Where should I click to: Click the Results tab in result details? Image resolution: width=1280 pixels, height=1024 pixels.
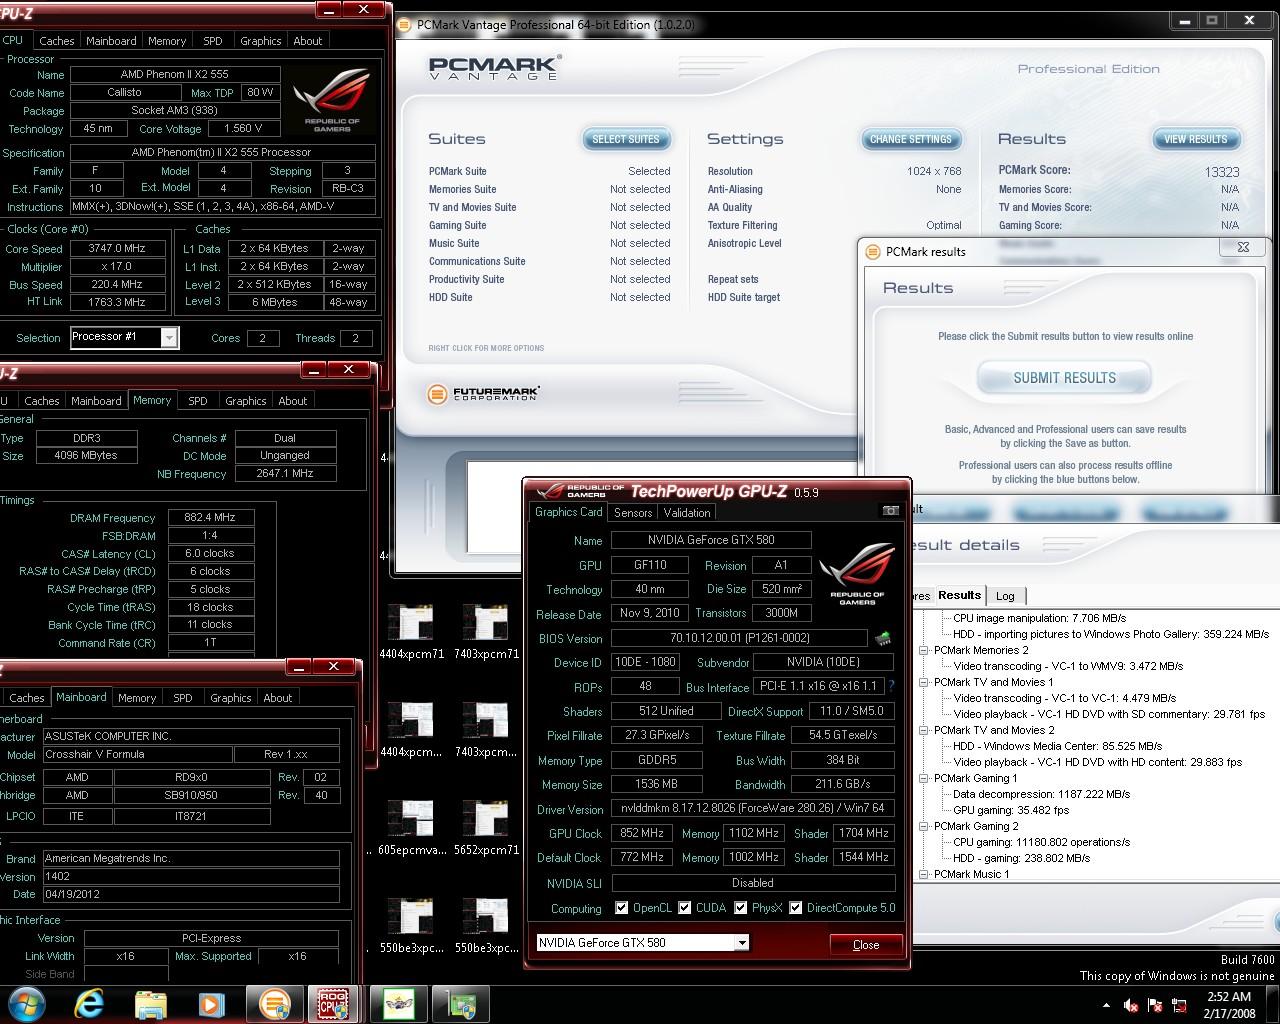(959, 595)
